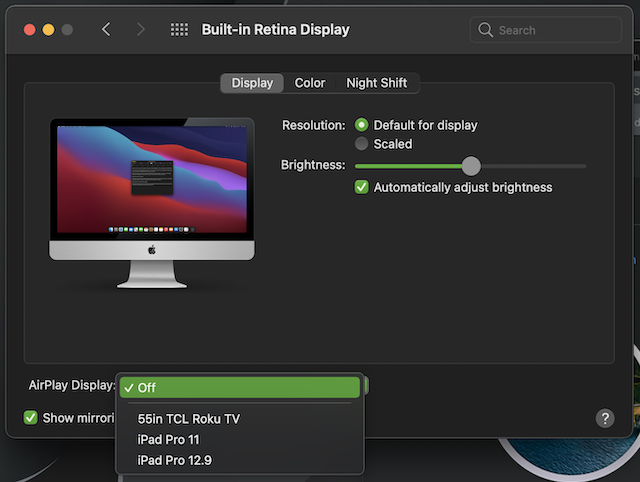Viewport: 640px width, 482px height.
Task: Toggle the Show mirroring options checkbox
Action: 31,418
